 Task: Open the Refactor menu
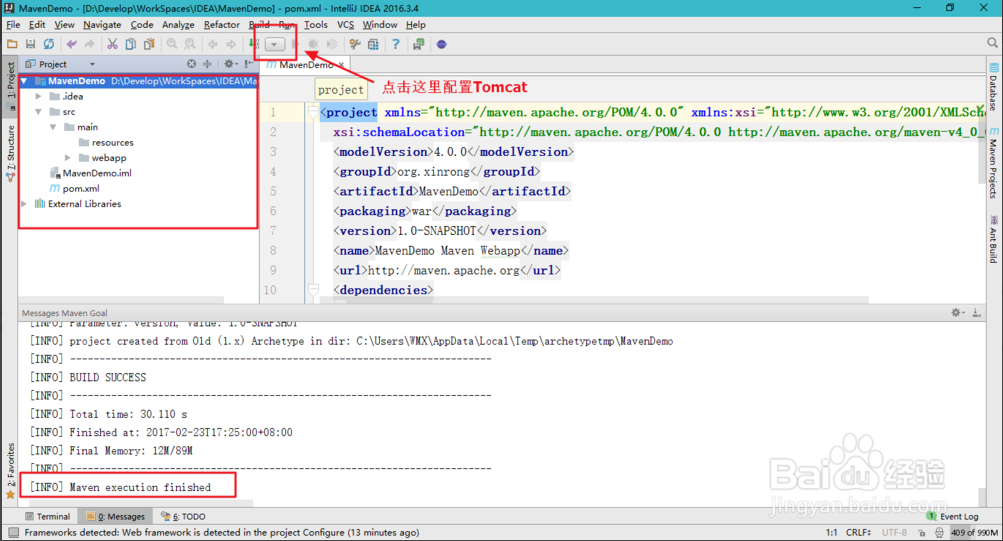pos(221,24)
